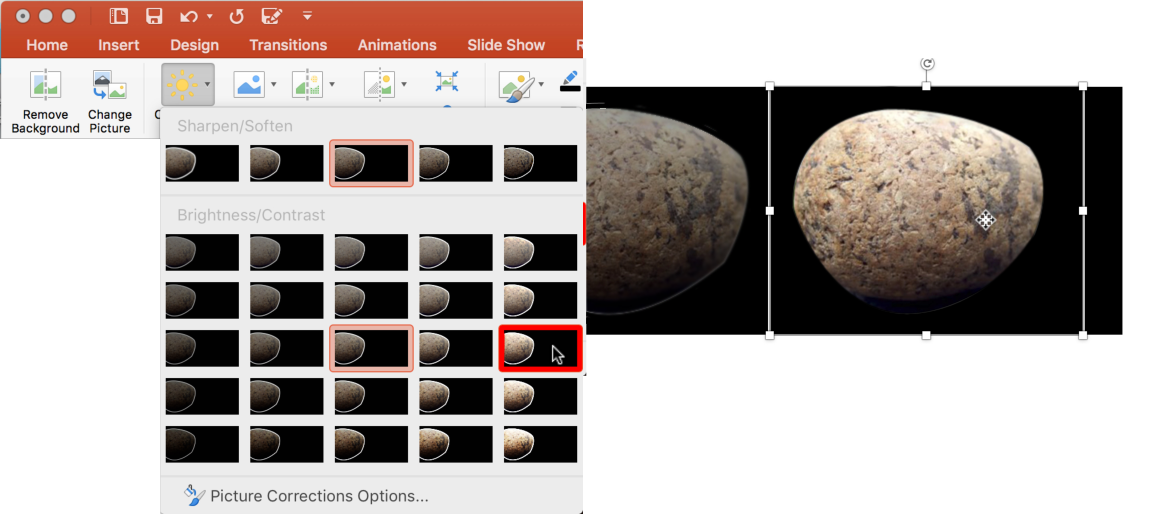Click the sidebar layout icon in title bar
Image resolution: width=1152 pixels, height=514 pixels.
(119, 16)
